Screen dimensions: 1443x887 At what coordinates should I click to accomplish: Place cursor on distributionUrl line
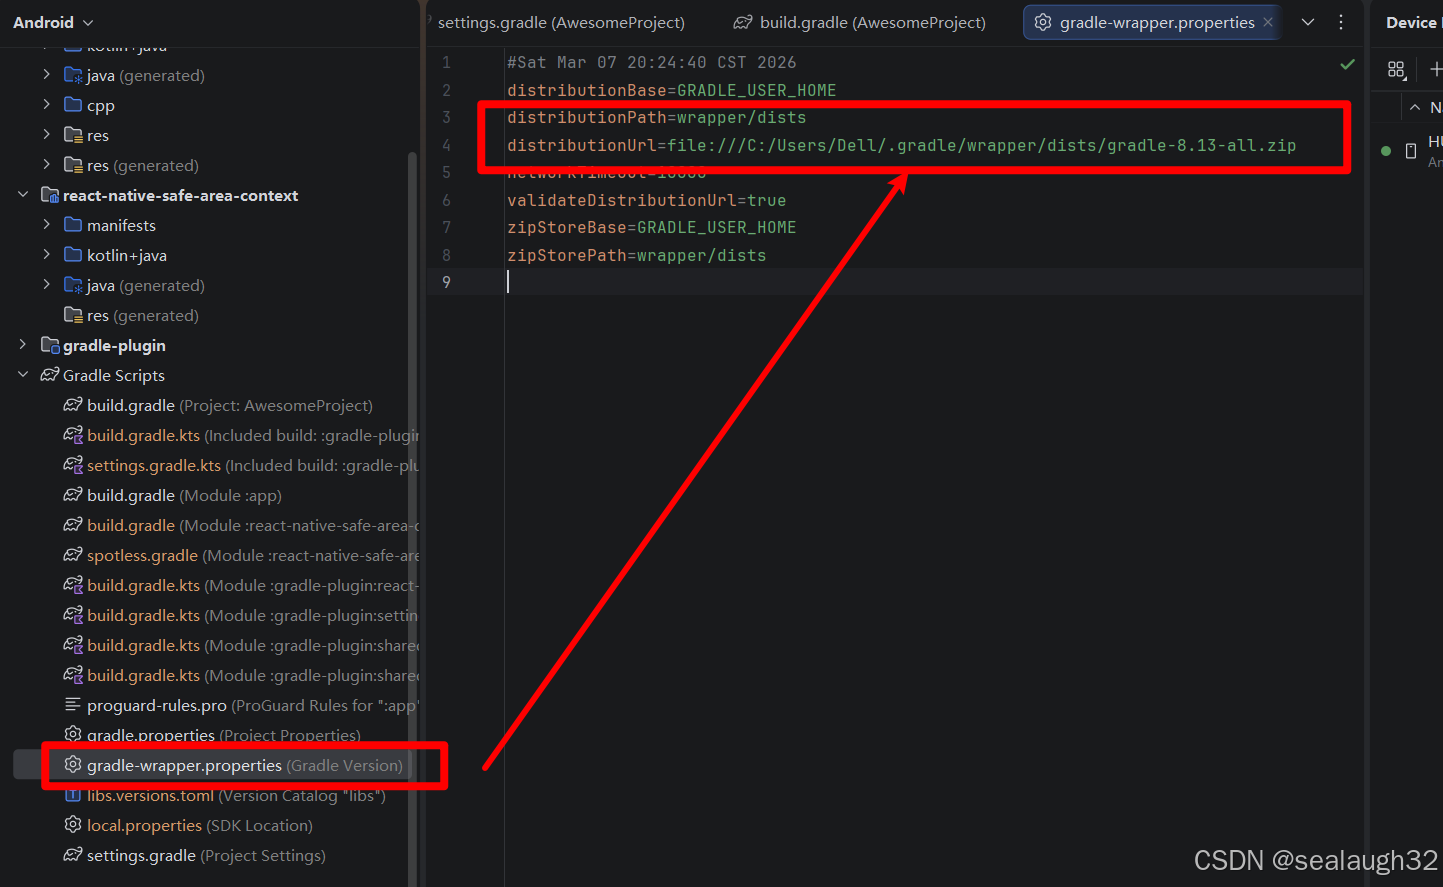click(x=901, y=145)
